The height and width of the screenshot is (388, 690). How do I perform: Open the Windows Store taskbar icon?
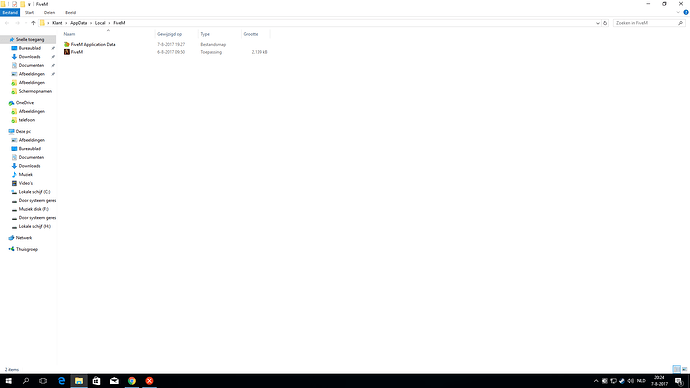point(96,381)
